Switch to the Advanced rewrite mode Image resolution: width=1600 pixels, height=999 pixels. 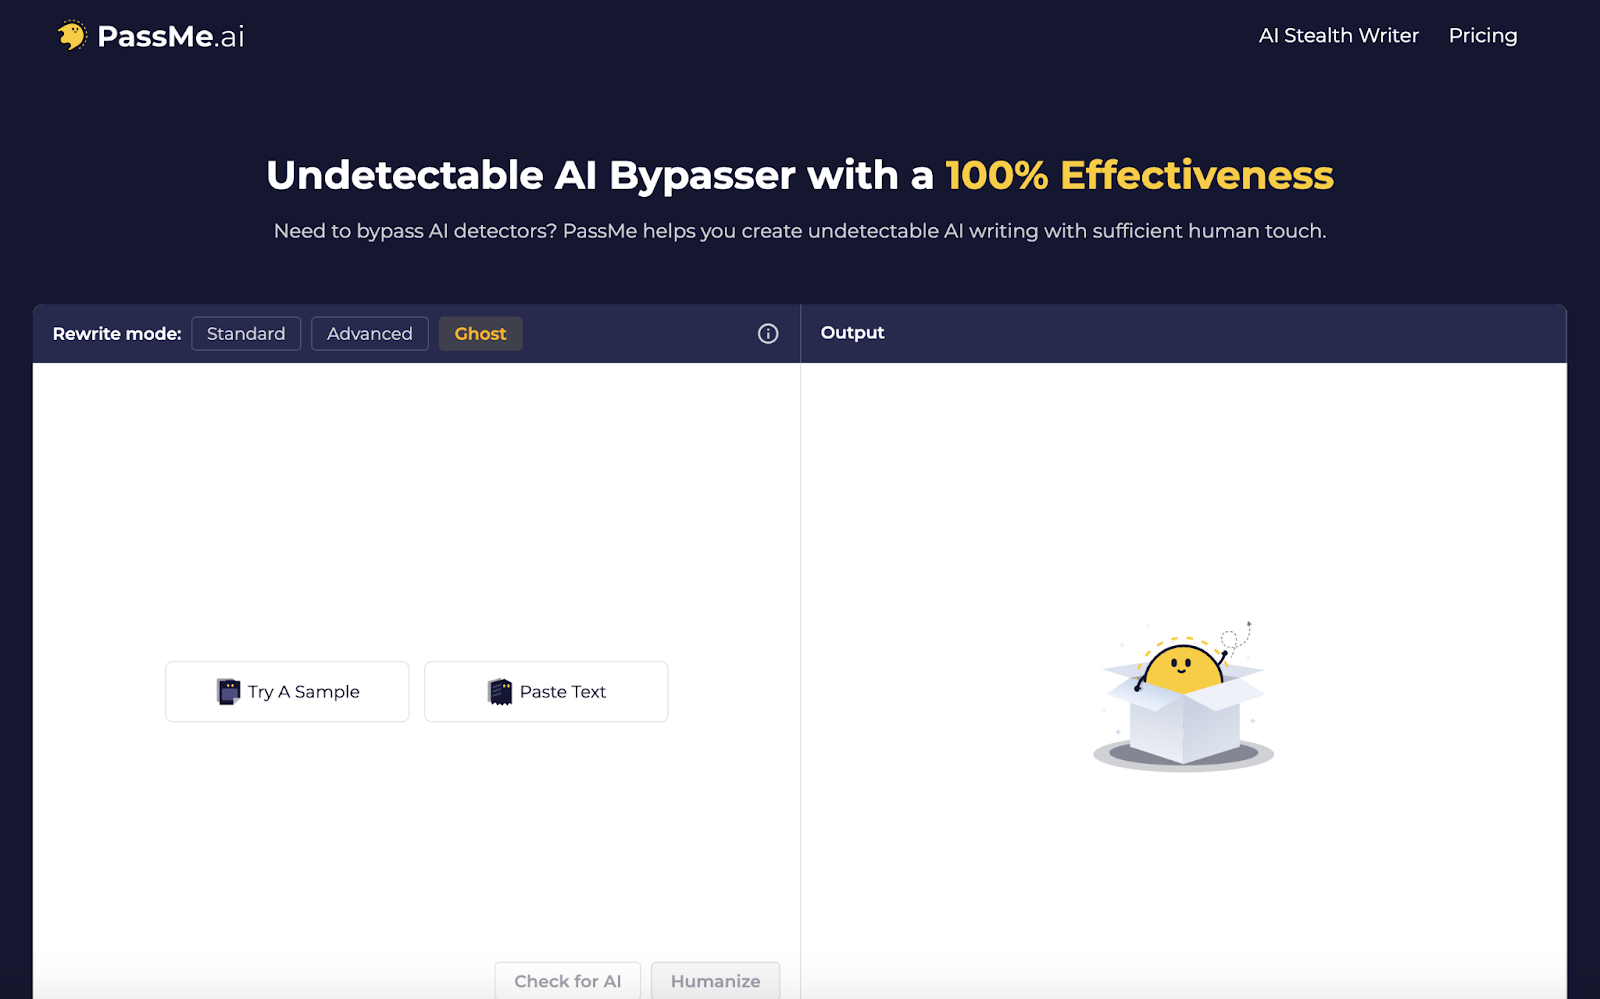[x=369, y=334]
